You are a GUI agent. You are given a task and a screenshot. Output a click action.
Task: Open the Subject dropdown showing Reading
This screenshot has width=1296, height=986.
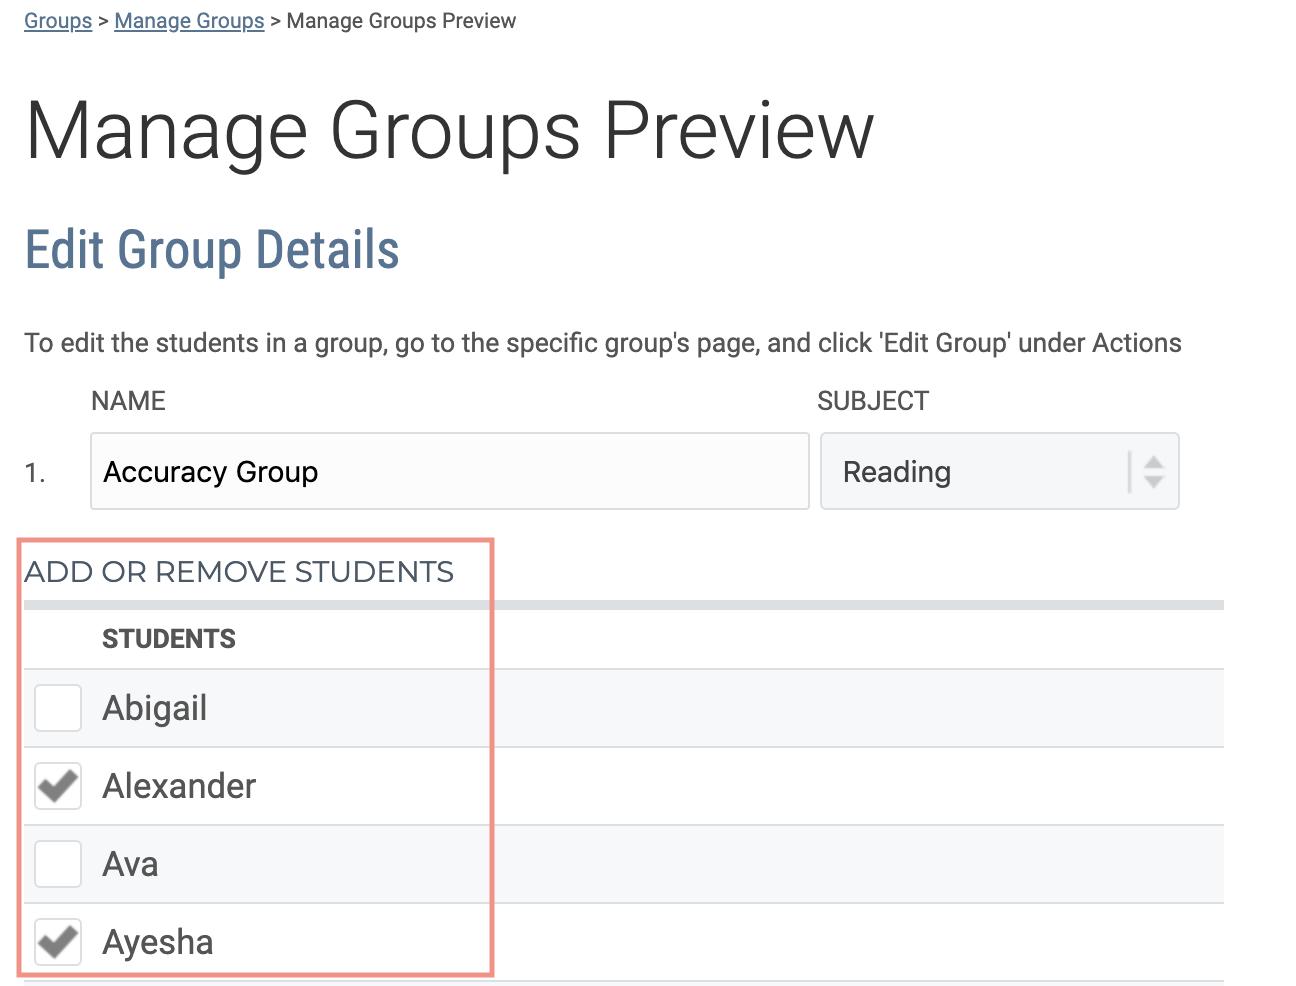coord(1000,471)
